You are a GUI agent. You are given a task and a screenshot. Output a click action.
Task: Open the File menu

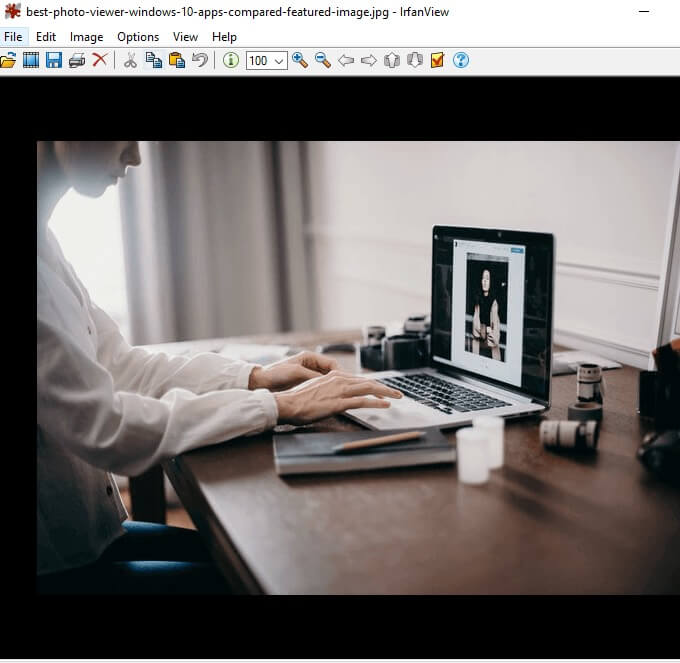tap(13, 37)
